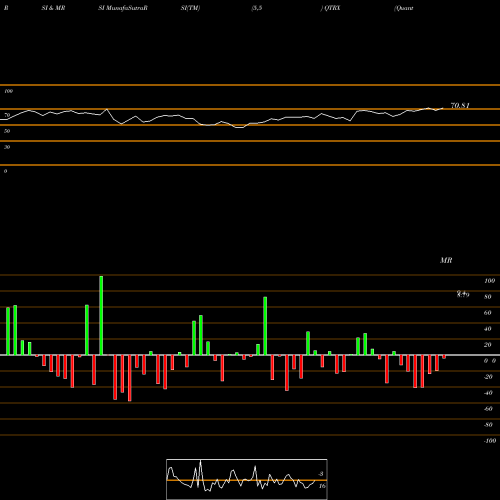Click the end of the white RSI line
The width and height of the screenshot is (500, 500).
coord(443,108)
